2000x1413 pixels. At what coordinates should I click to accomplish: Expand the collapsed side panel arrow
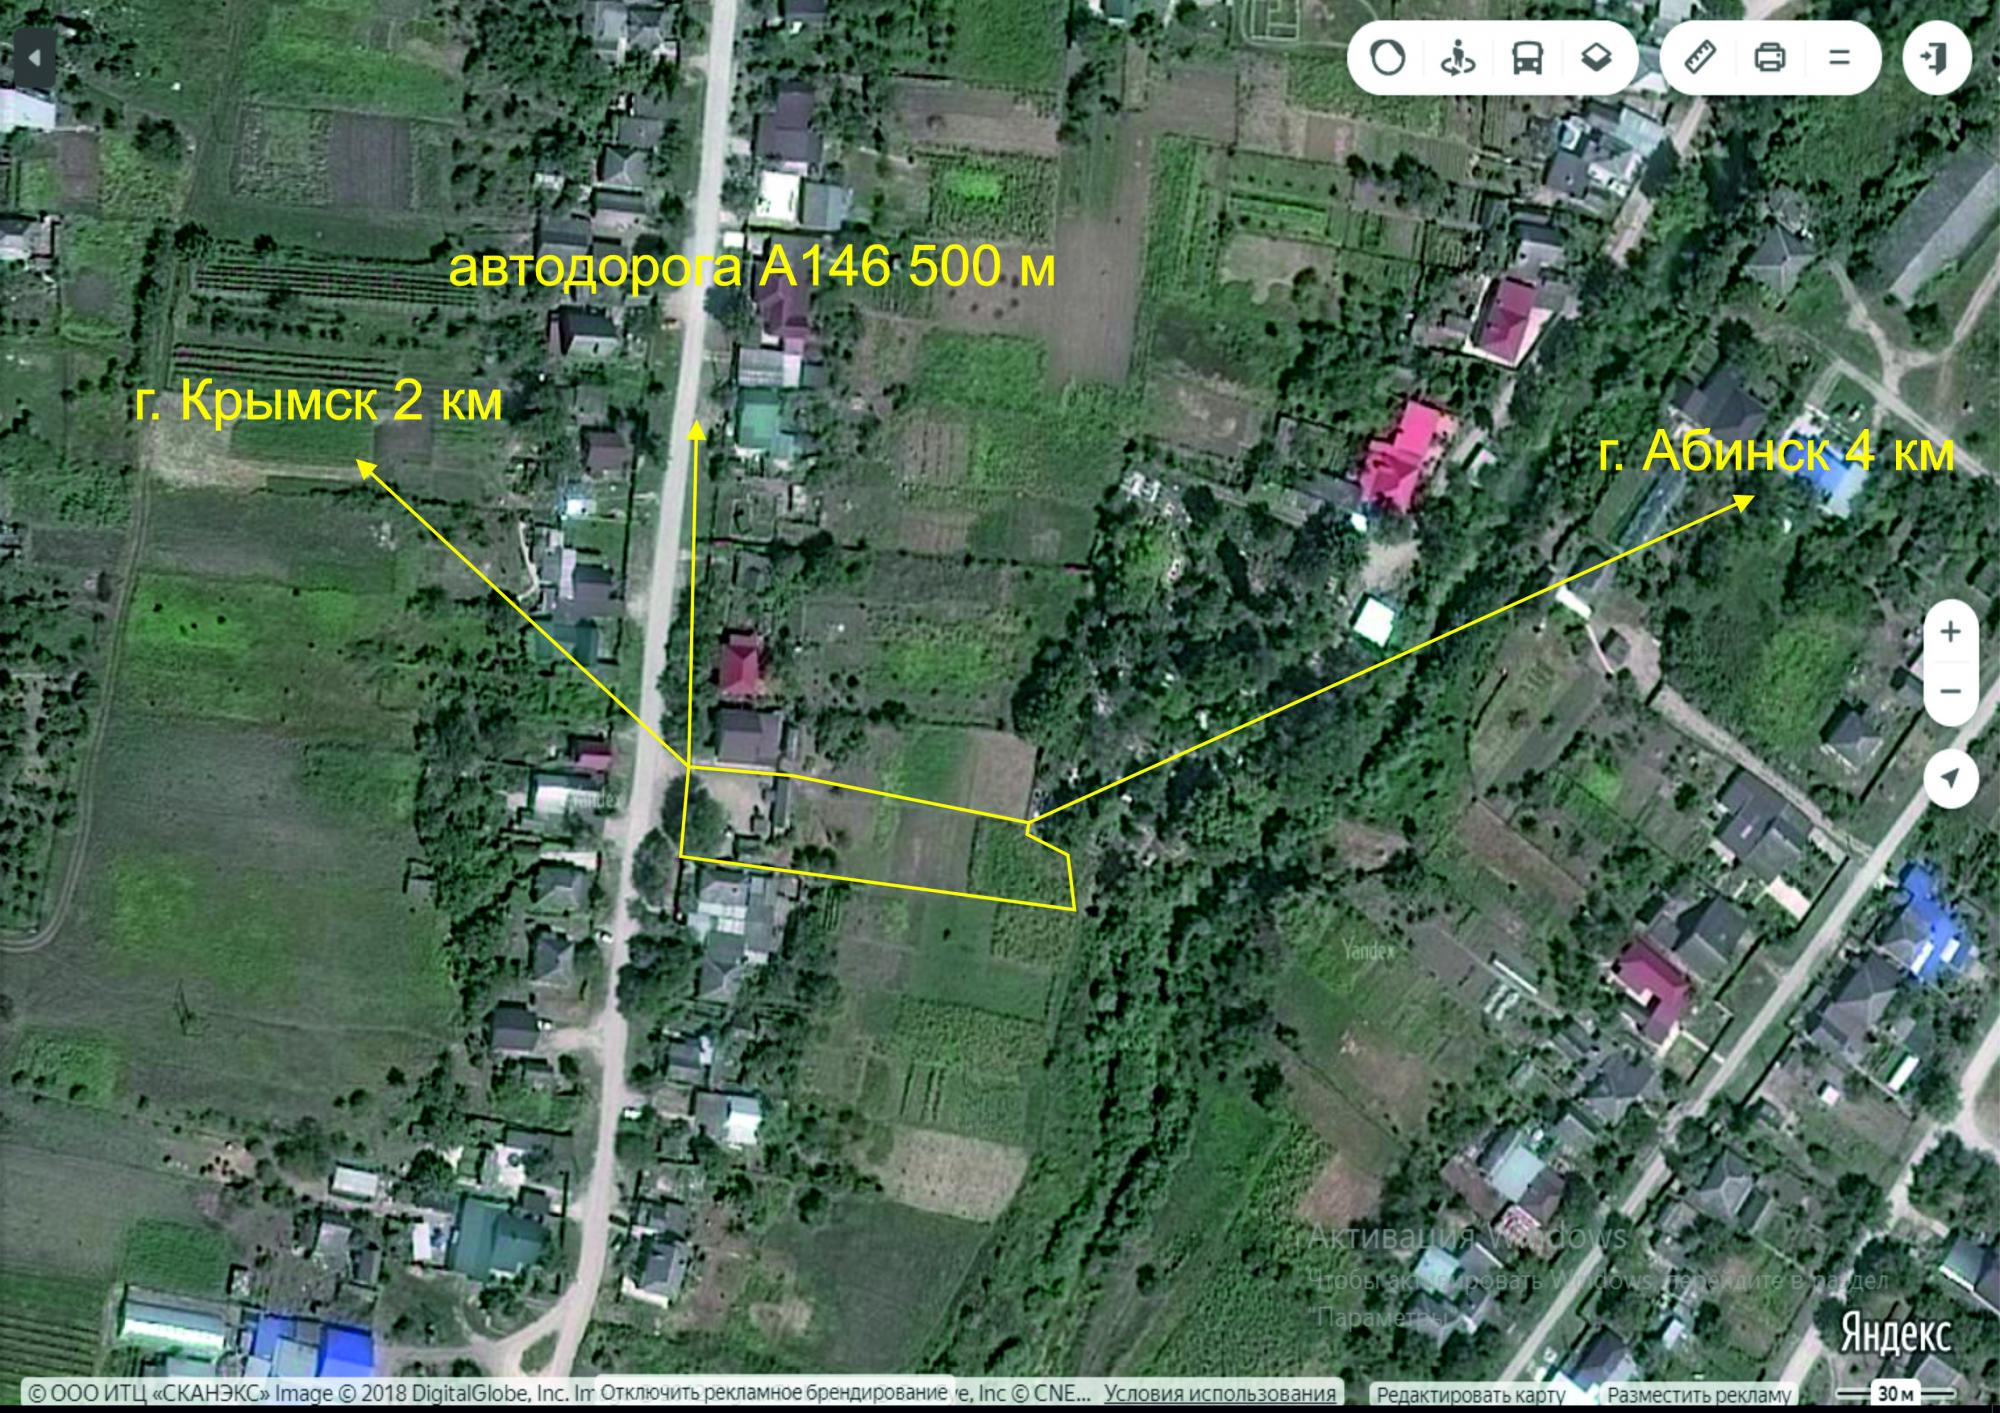point(35,57)
